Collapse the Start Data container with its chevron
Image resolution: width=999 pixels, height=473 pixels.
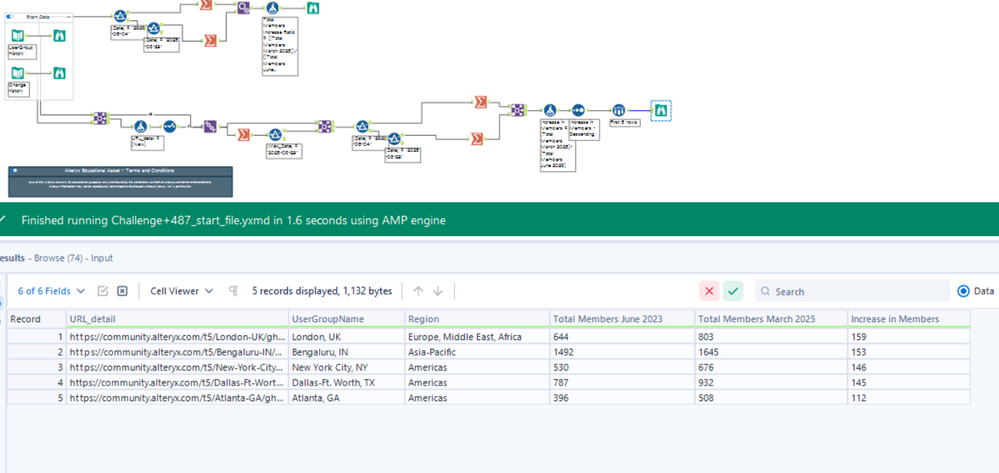(69, 17)
